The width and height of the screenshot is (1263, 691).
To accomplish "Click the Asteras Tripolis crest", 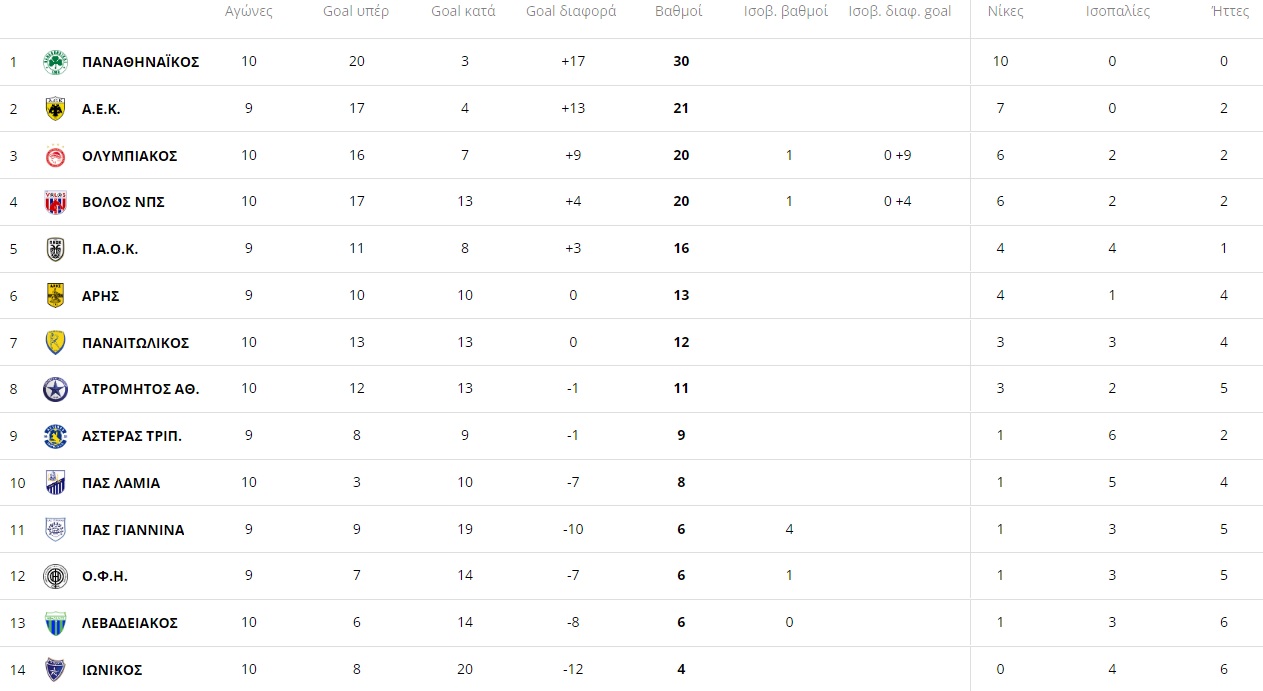I will [55, 436].
